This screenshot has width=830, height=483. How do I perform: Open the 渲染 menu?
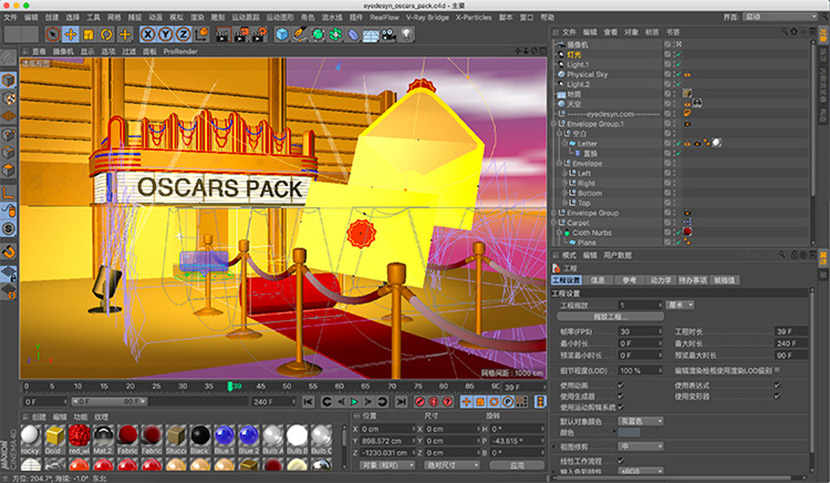point(197,17)
